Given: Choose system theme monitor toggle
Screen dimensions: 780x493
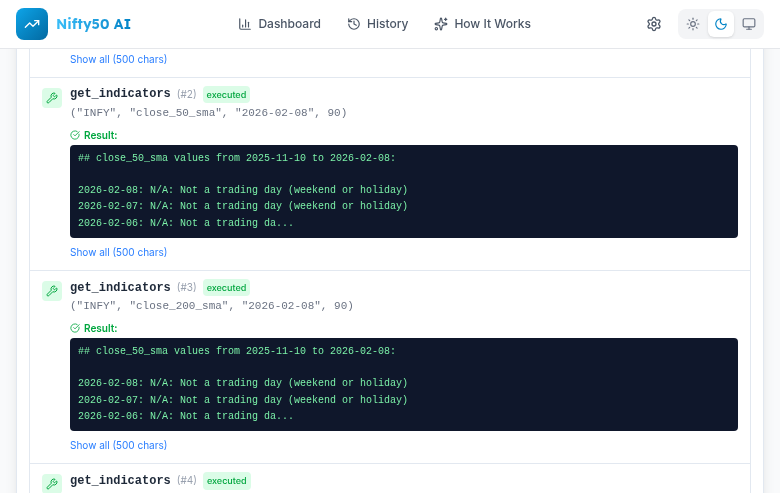Looking at the screenshot, I should (x=749, y=24).
